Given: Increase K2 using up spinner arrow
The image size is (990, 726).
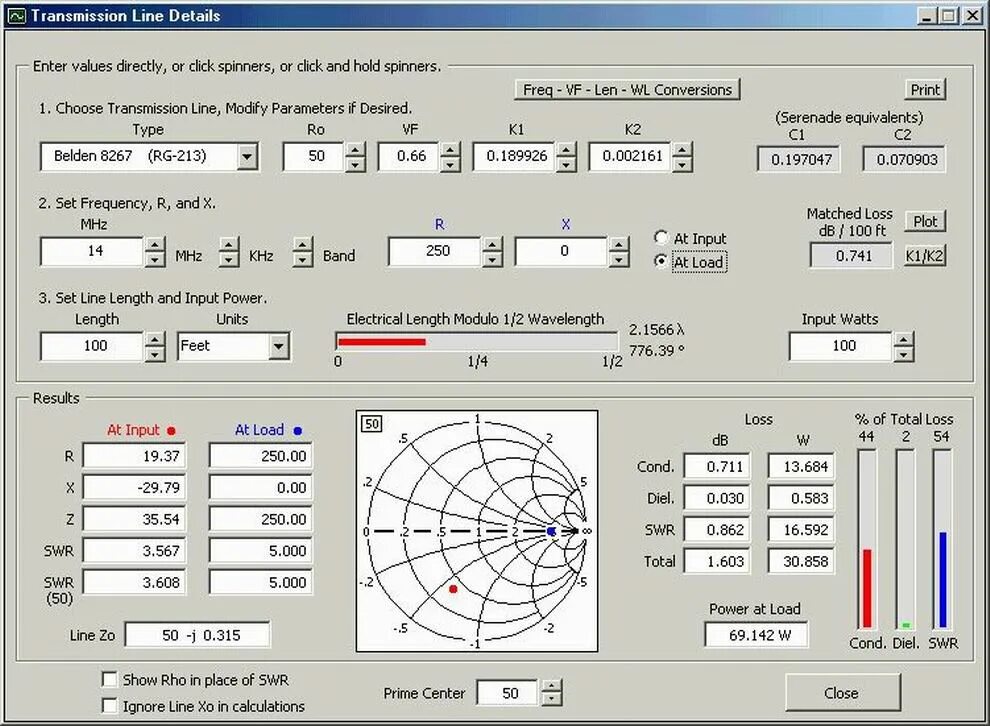Looking at the screenshot, I should click(x=682, y=150).
